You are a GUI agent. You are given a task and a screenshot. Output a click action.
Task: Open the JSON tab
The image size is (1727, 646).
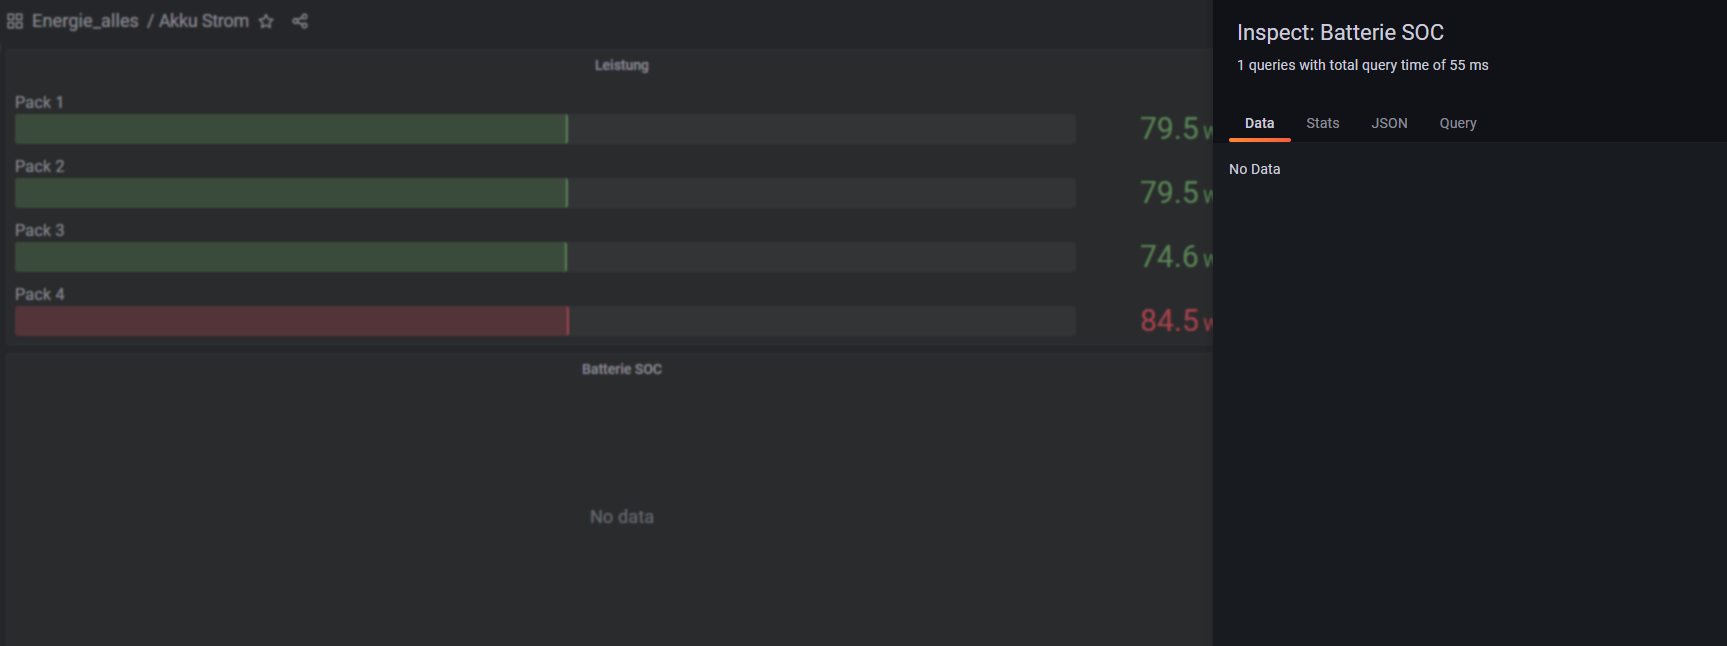(1389, 123)
